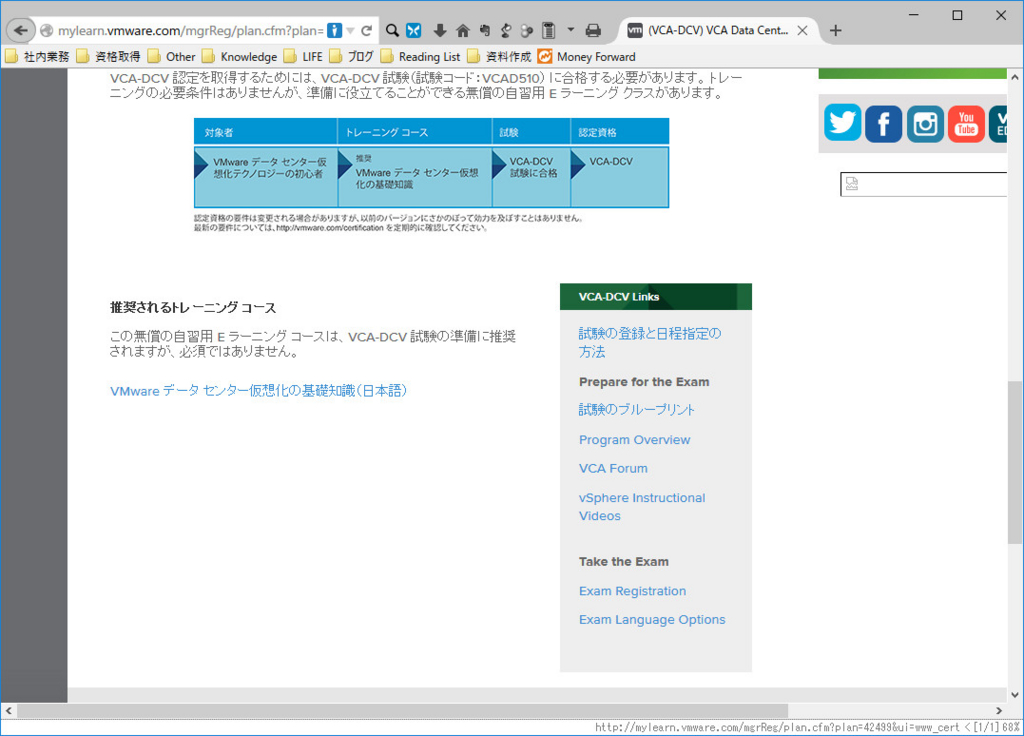Open the Exam Registration link

pyautogui.click(x=632, y=591)
